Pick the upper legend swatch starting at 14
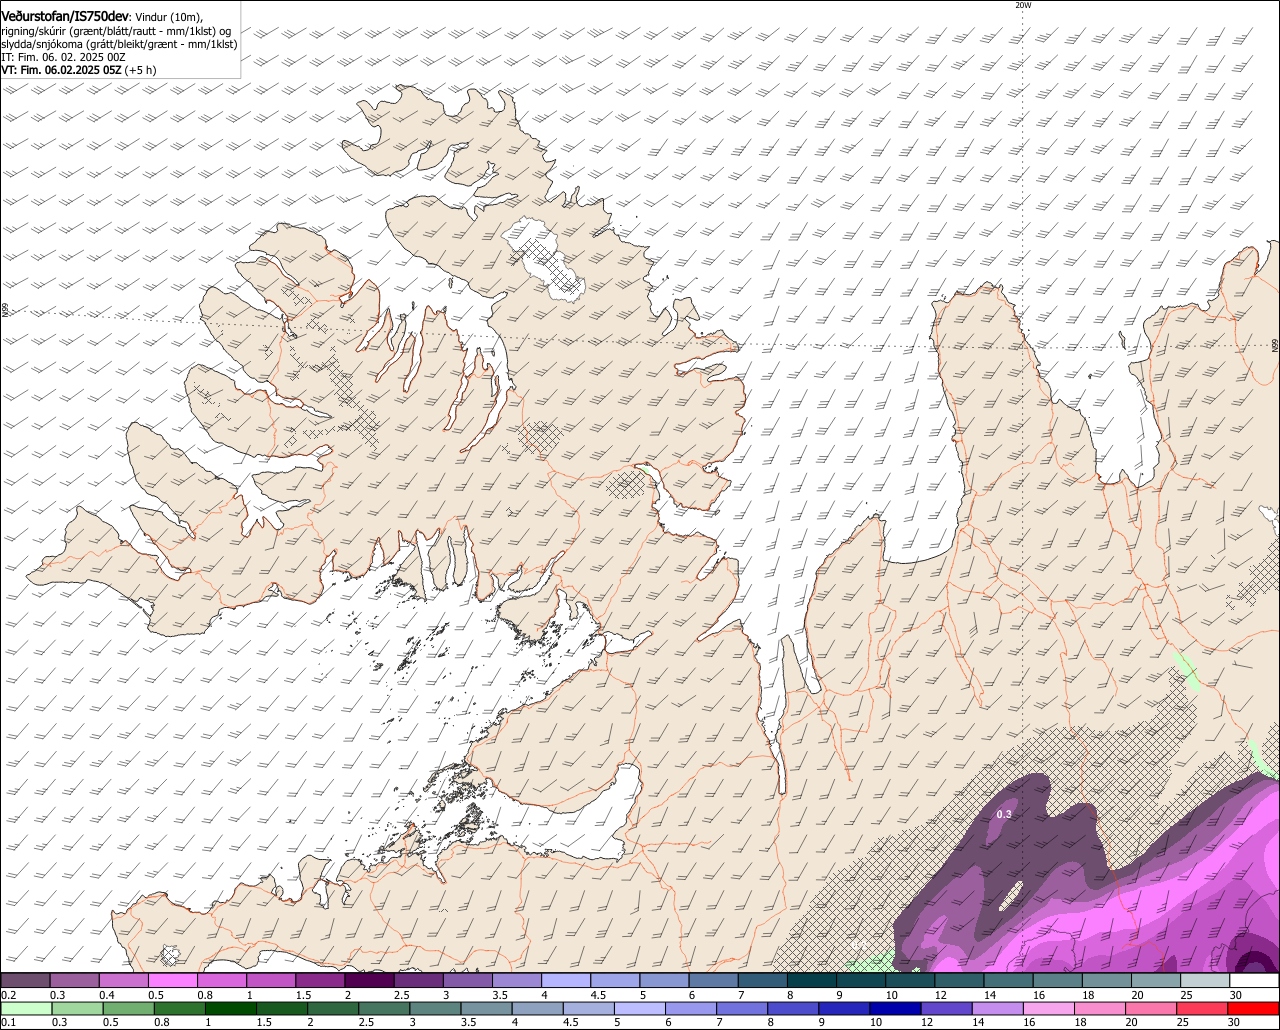 1008,981
